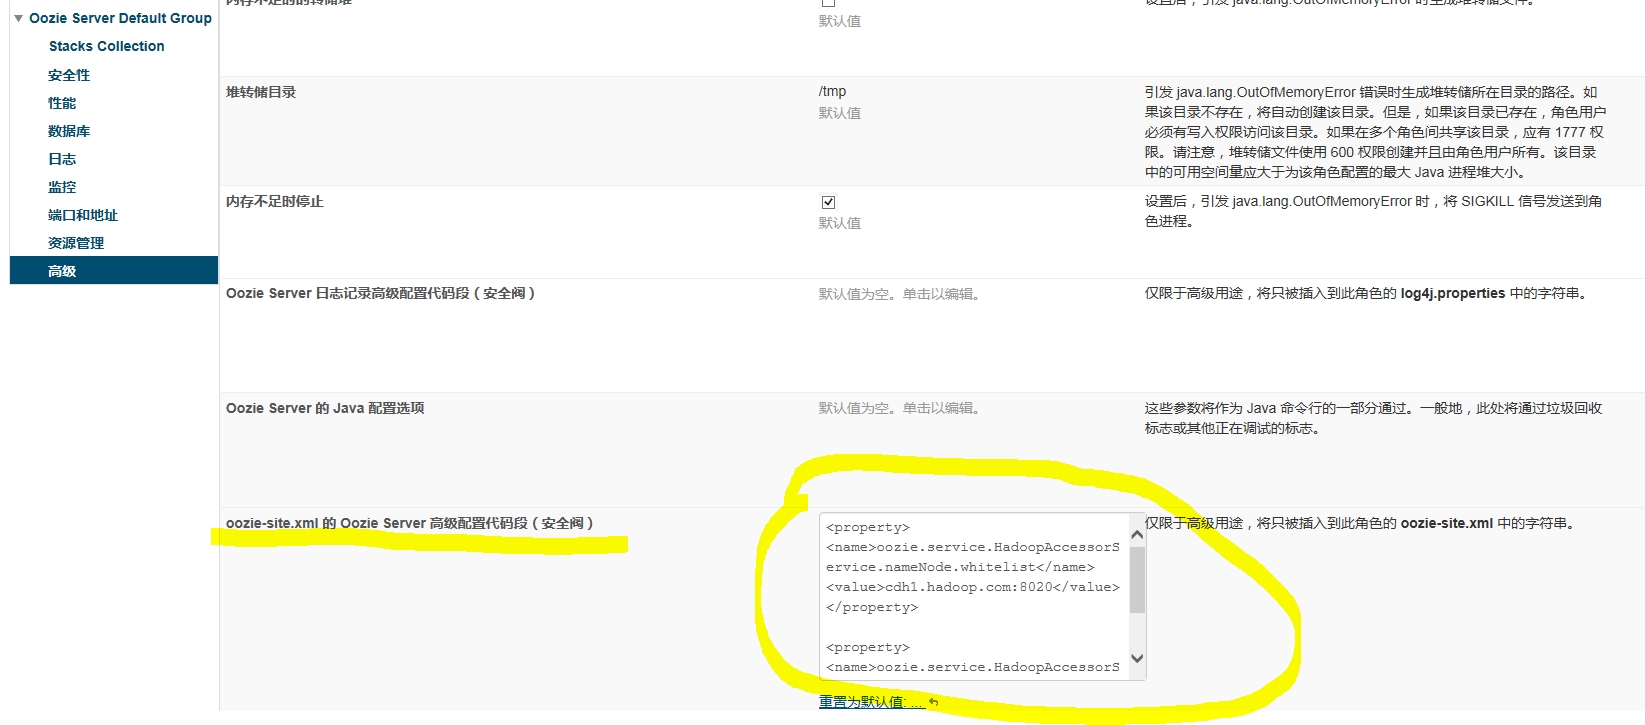
Task: Click the 堆转储目录 setting label
Action: (261, 92)
